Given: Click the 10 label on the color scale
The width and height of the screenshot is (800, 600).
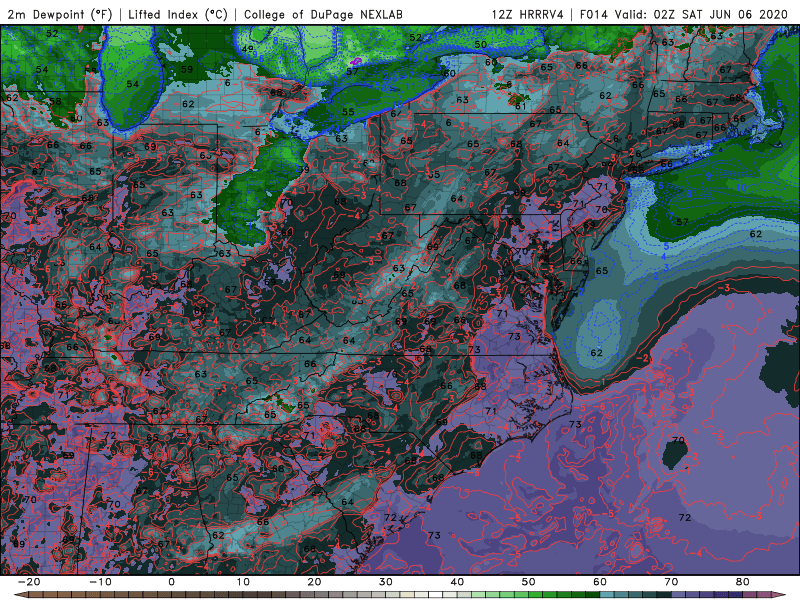Looking at the screenshot, I should (243, 582).
